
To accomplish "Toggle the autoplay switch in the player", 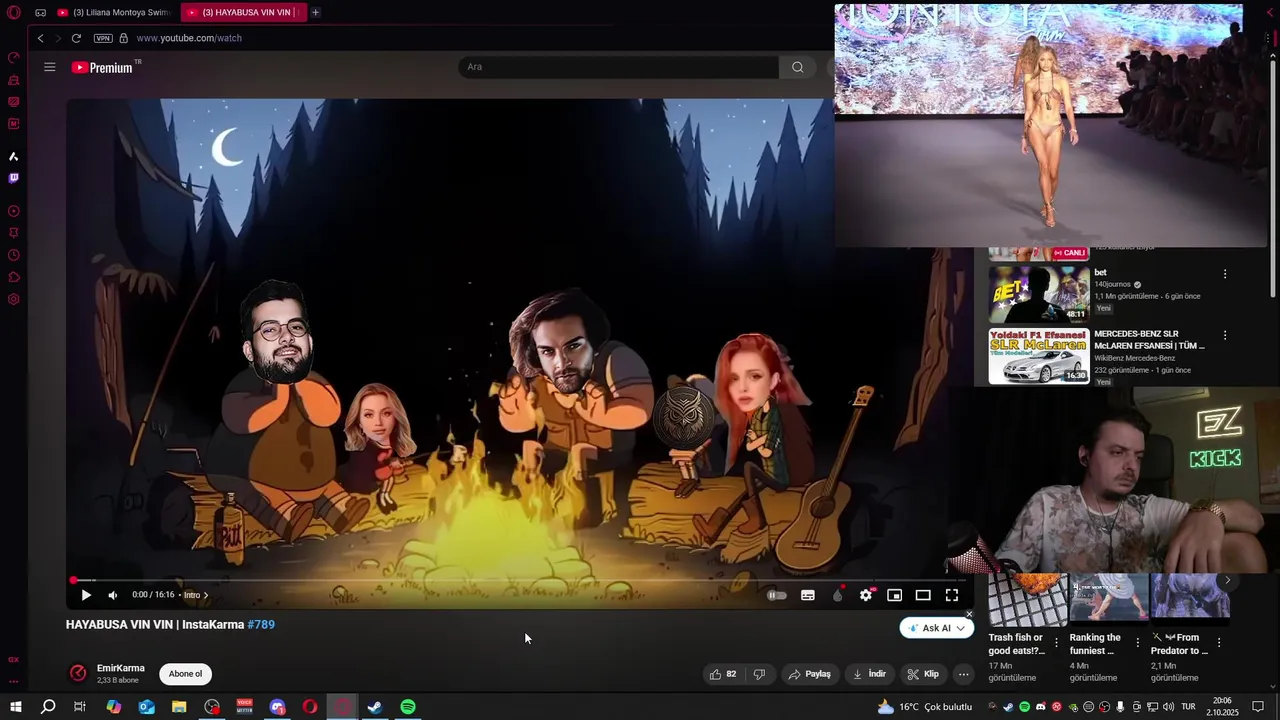I will pyautogui.click(x=777, y=595).
